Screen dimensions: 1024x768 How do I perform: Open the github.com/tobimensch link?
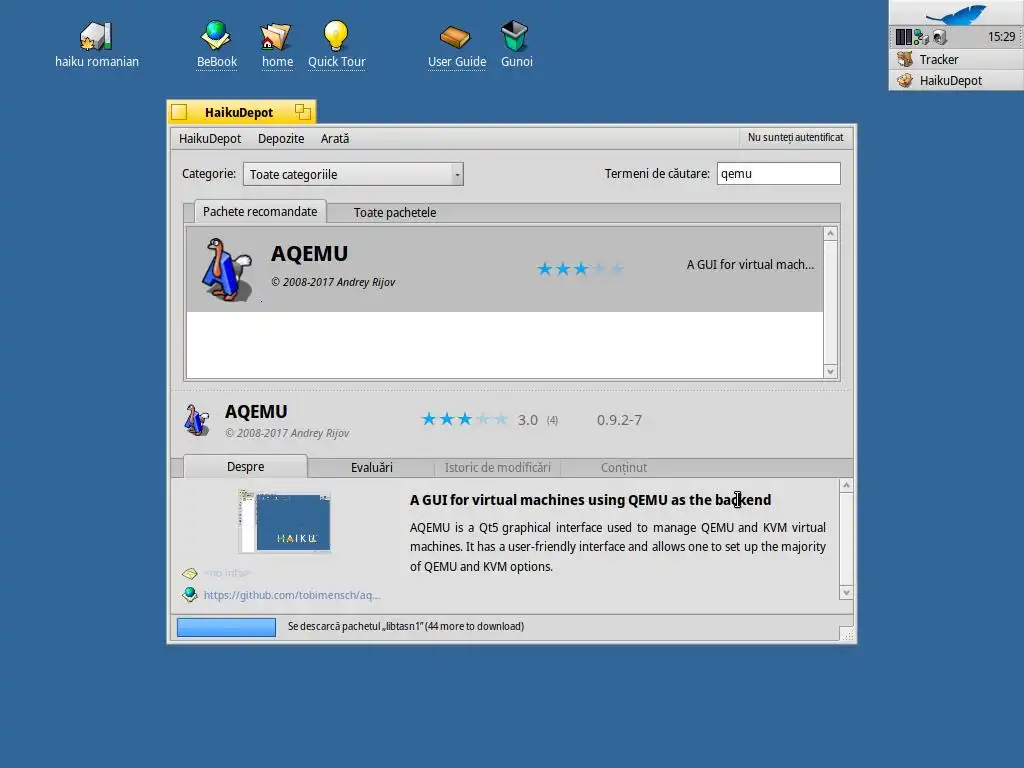[292, 595]
